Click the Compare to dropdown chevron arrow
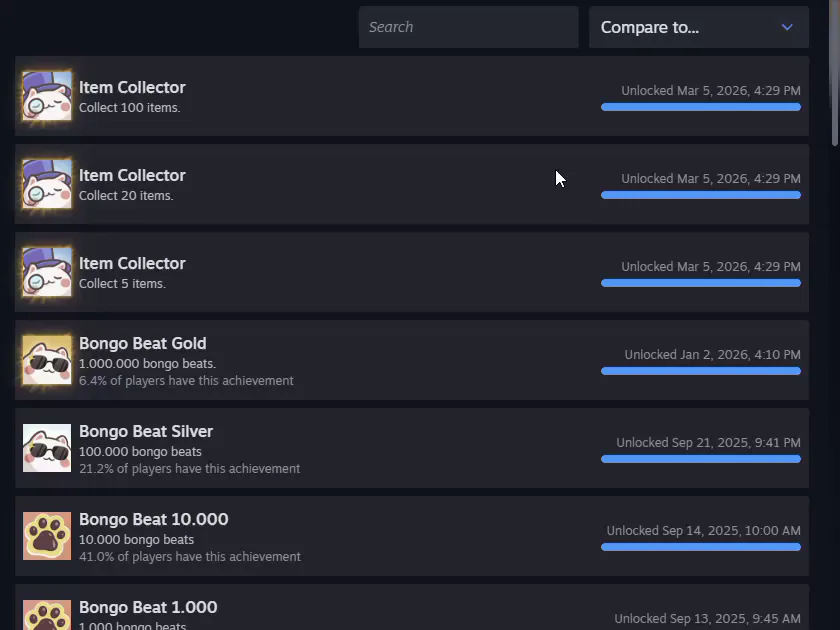This screenshot has height=630, width=840. coord(787,27)
